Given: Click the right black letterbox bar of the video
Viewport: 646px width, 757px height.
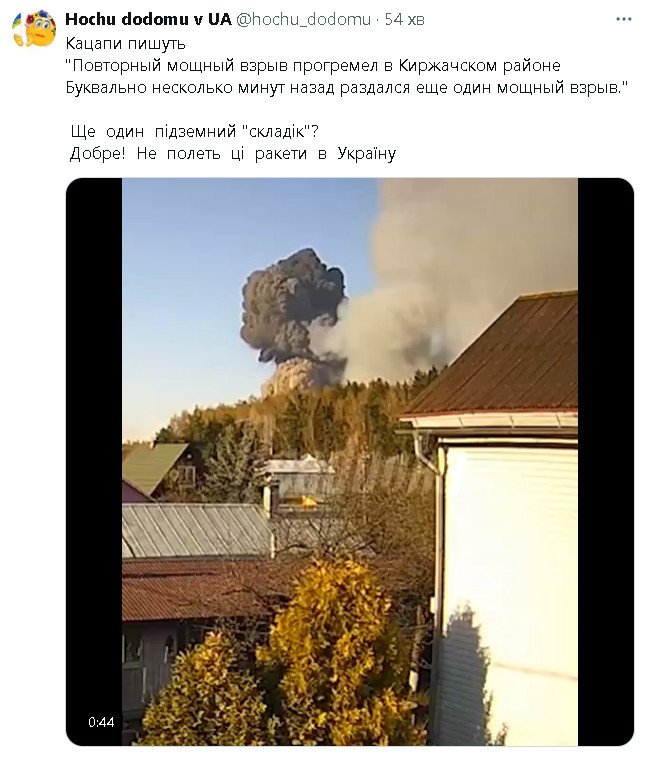Looking at the screenshot, I should (x=605, y=462).
